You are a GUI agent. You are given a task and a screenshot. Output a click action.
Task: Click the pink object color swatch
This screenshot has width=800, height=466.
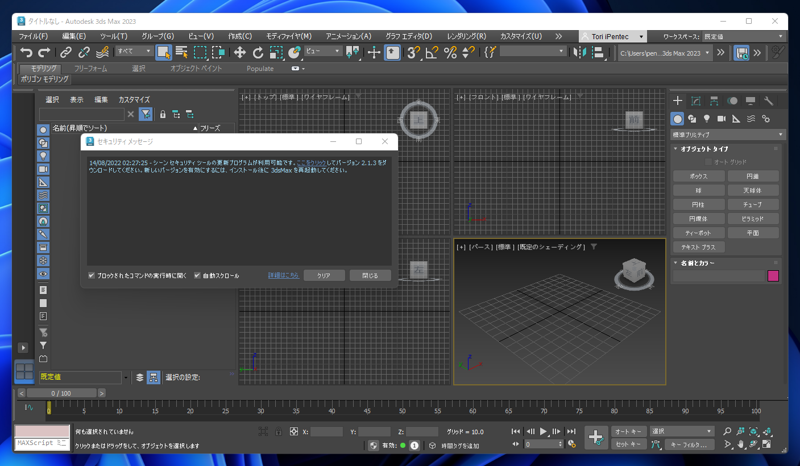click(772, 276)
